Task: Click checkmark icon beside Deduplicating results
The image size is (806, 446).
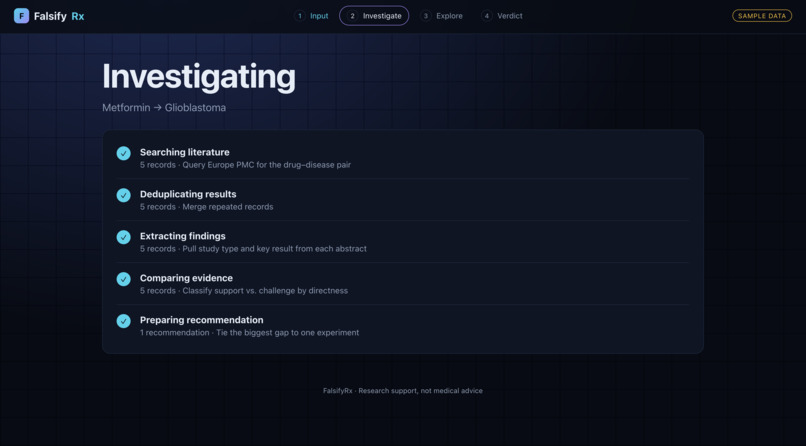Action: (x=123, y=195)
